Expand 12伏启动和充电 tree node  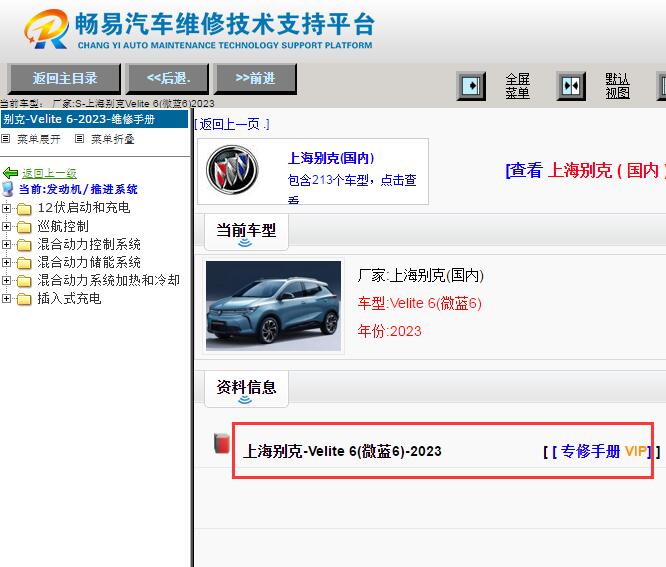click(x=6, y=208)
